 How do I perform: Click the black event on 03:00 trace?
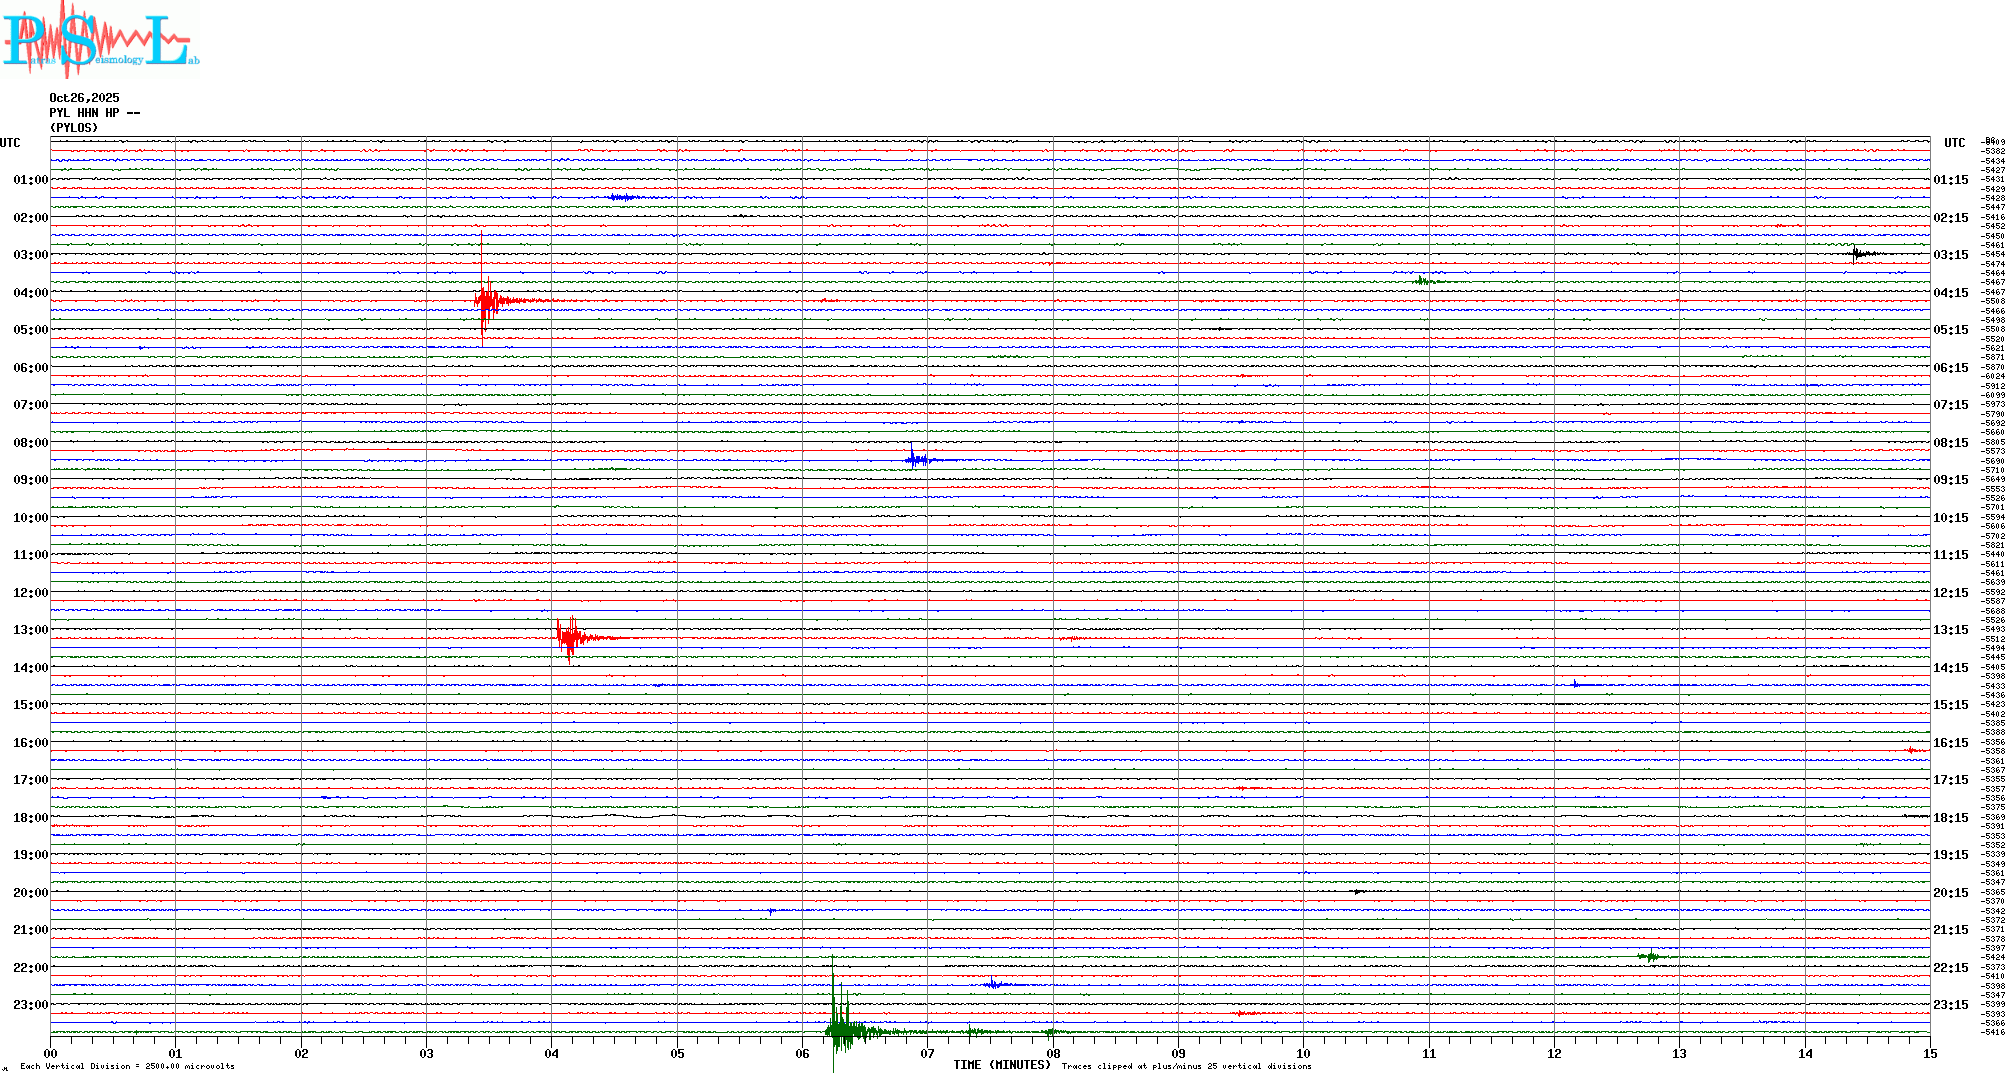1858,254
